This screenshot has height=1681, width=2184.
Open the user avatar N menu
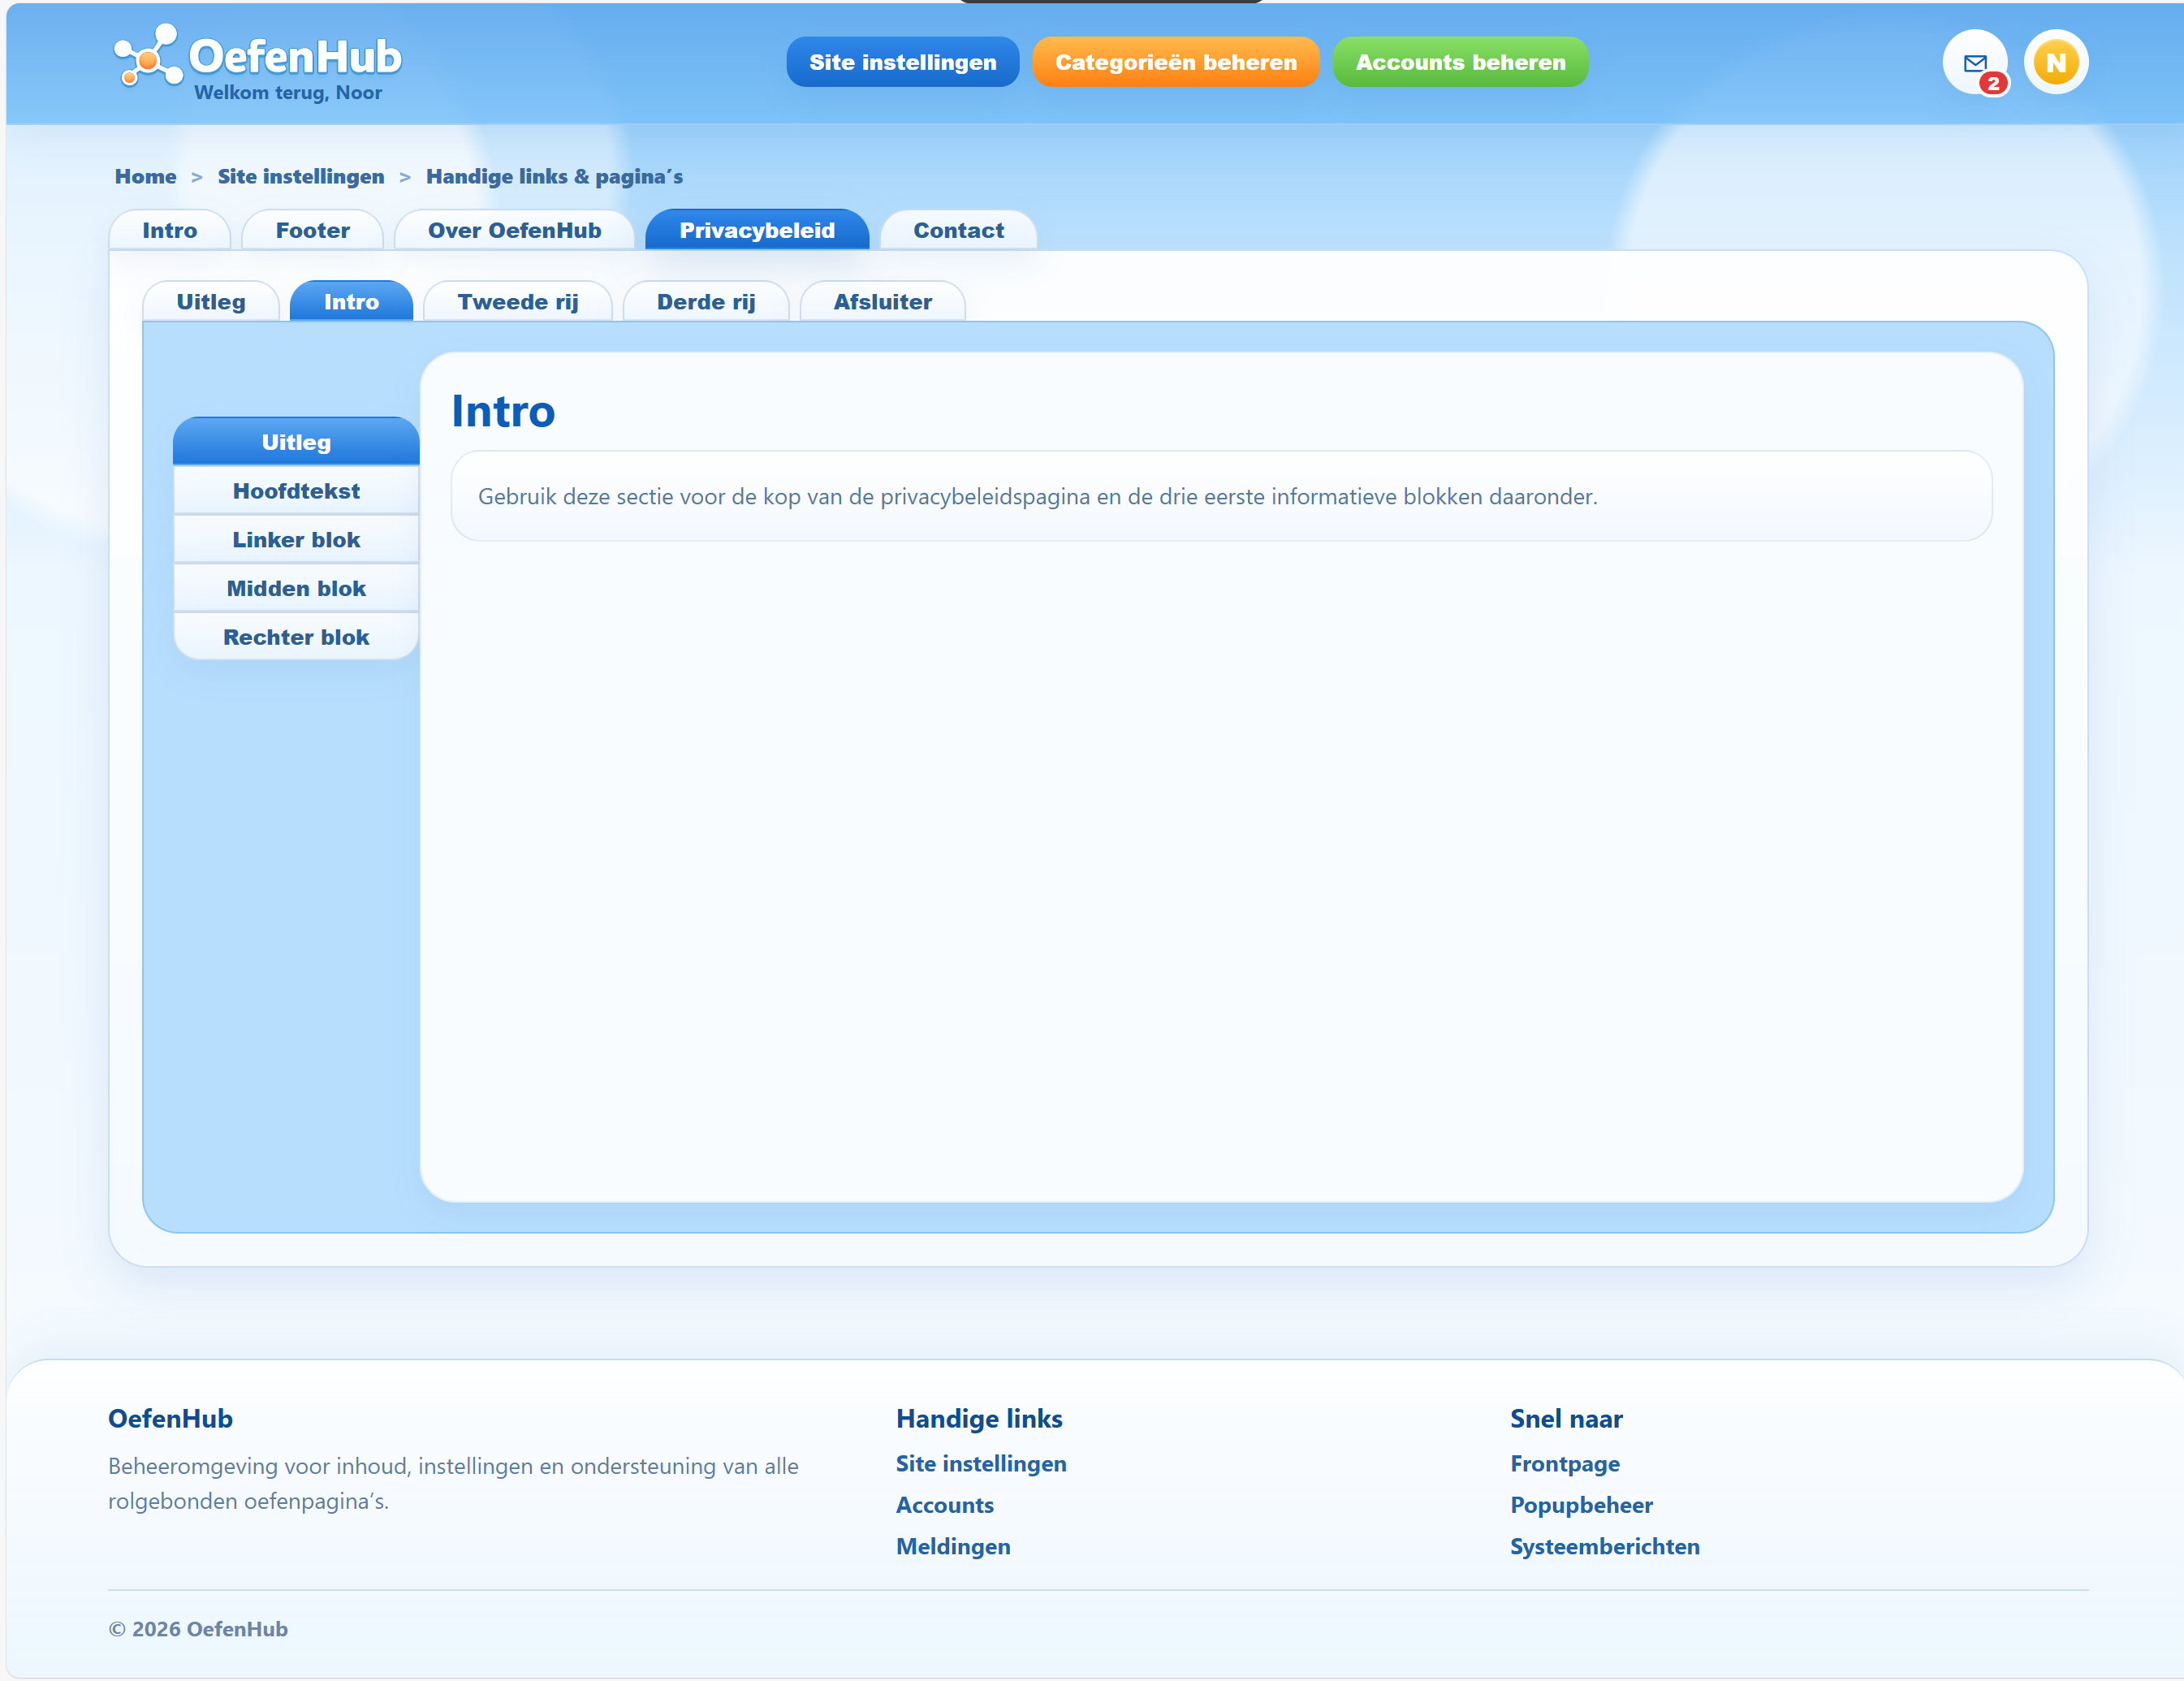pyautogui.click(x=2055, y=62)
